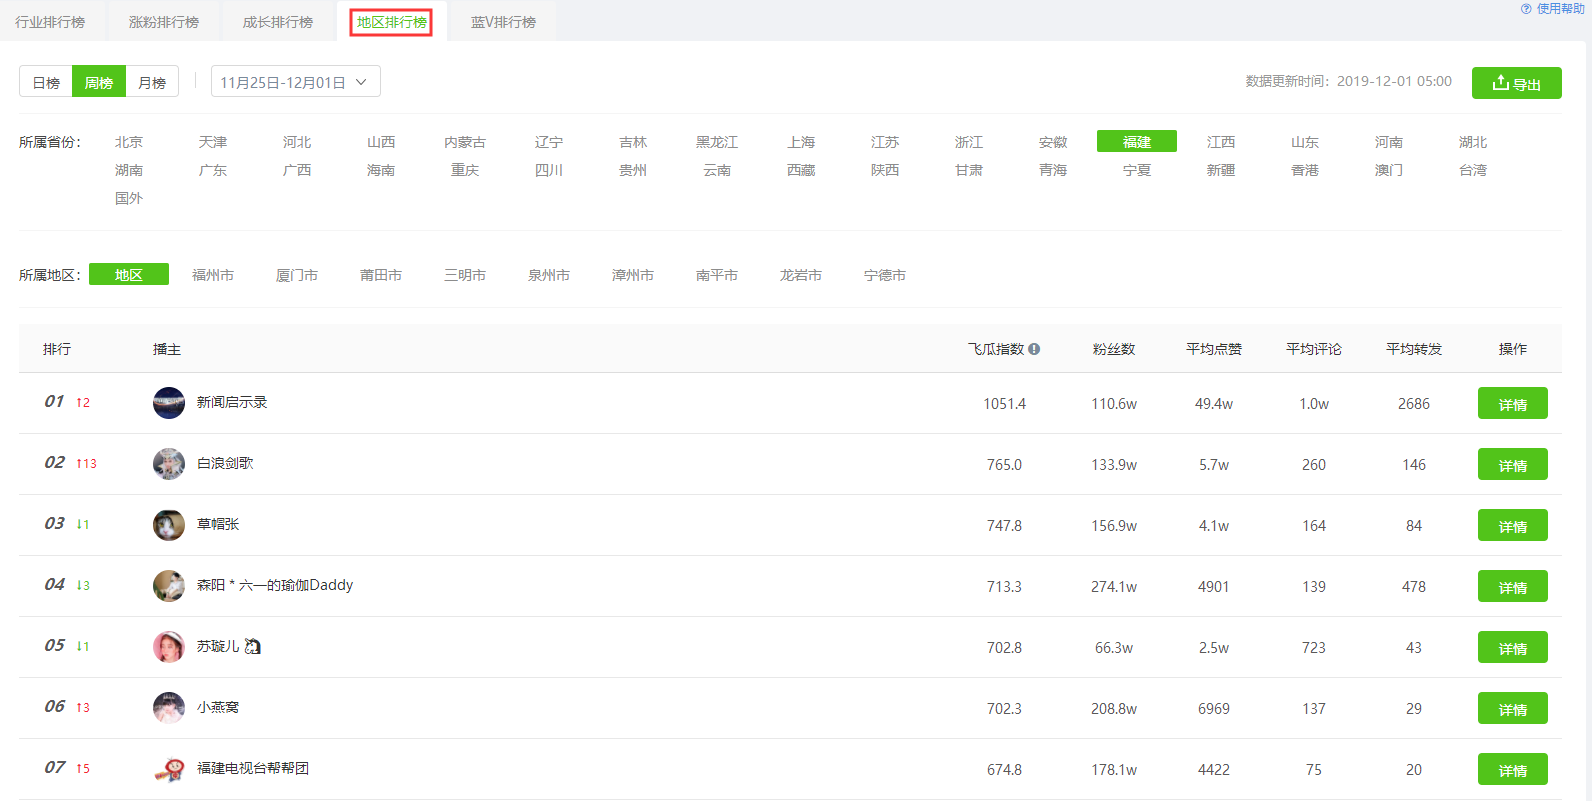Screen dimensions: 1592x801
Task: Switch to 成长排行榜 tab
Action: (x=278, y=22)
